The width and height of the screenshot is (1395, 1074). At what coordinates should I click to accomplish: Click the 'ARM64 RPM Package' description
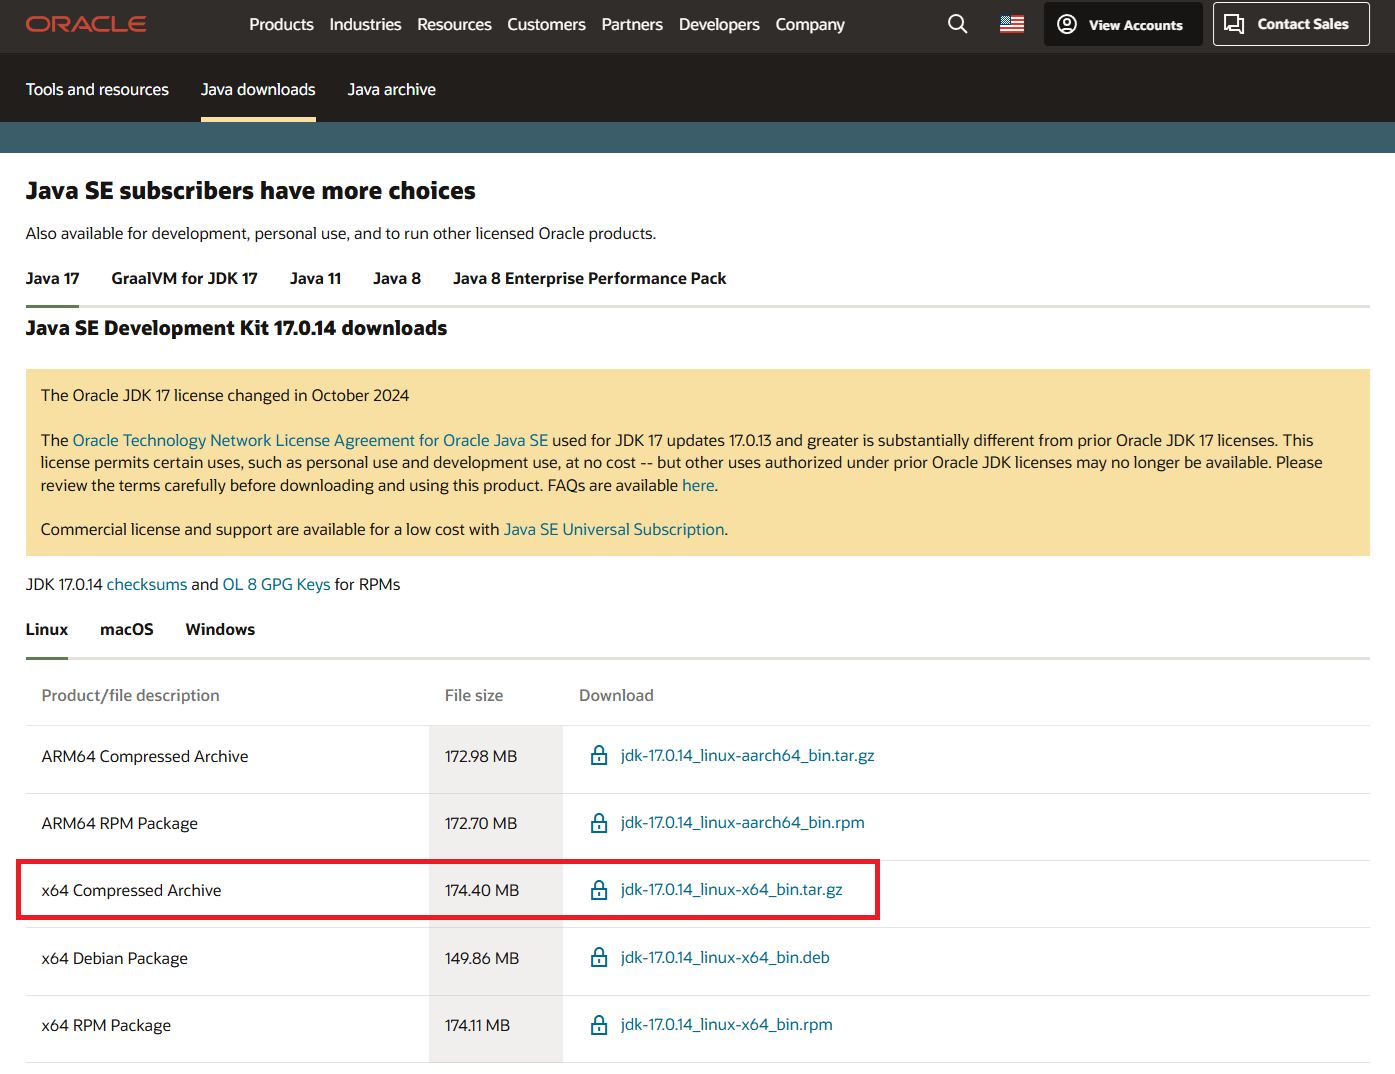click(120, 823)
